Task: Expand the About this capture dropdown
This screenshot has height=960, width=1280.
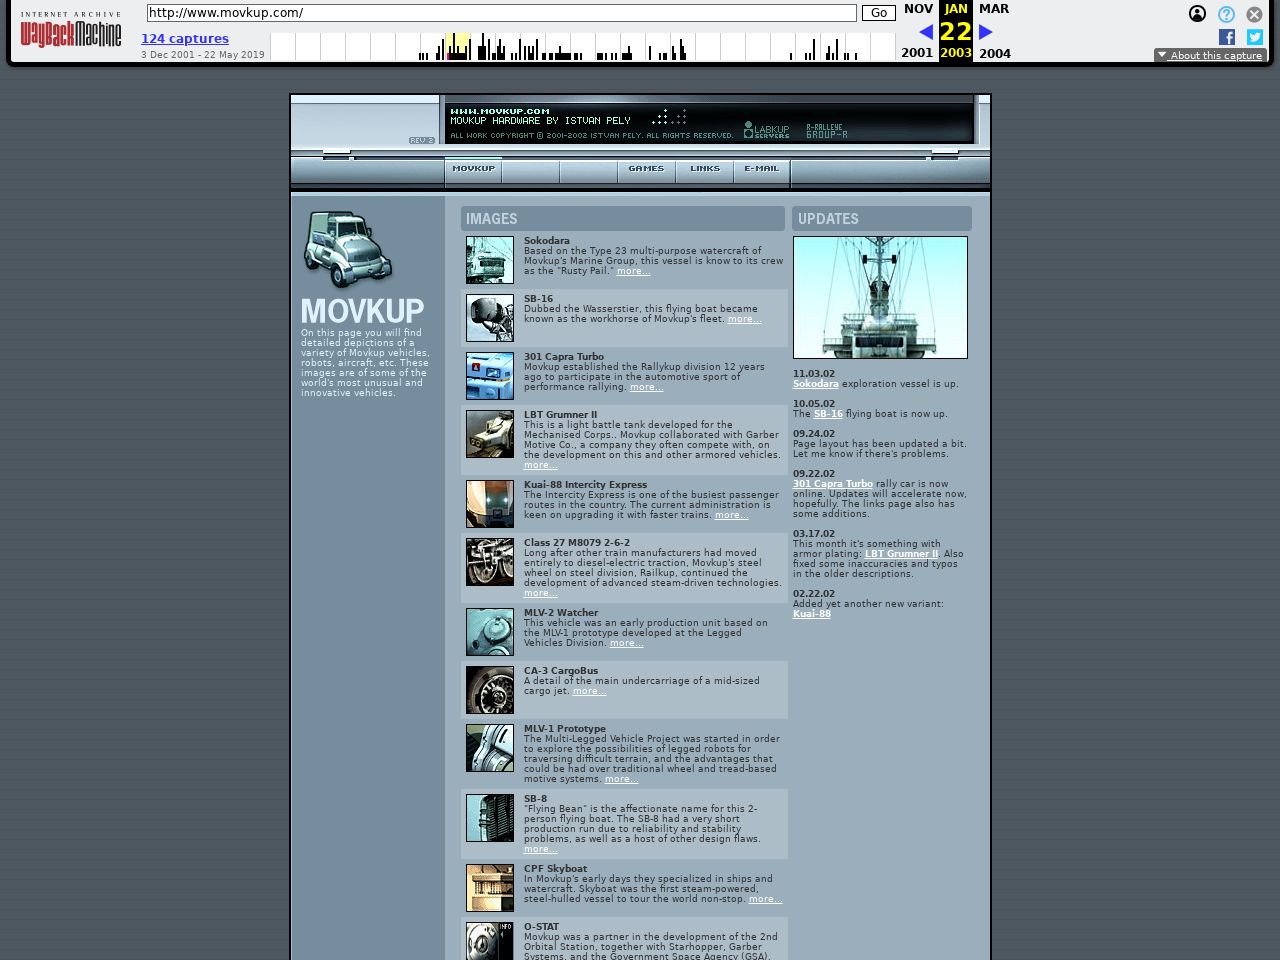Action: coord(1209,55)
